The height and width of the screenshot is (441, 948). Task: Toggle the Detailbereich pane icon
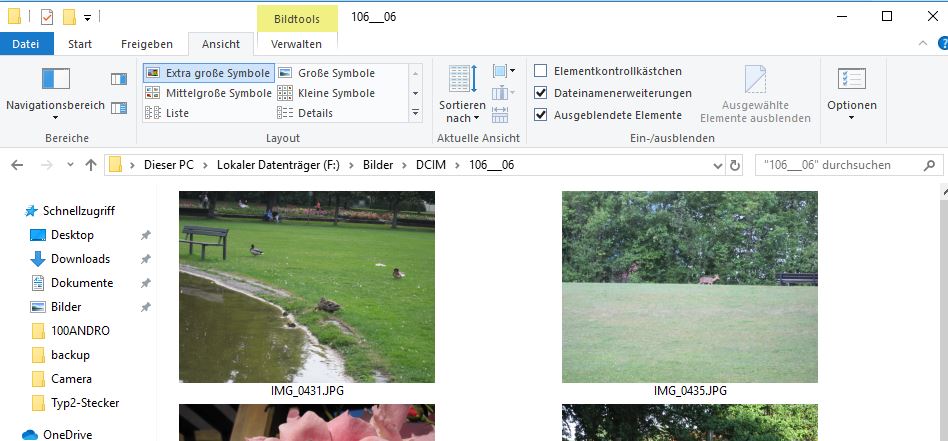(x=119, y=108)
